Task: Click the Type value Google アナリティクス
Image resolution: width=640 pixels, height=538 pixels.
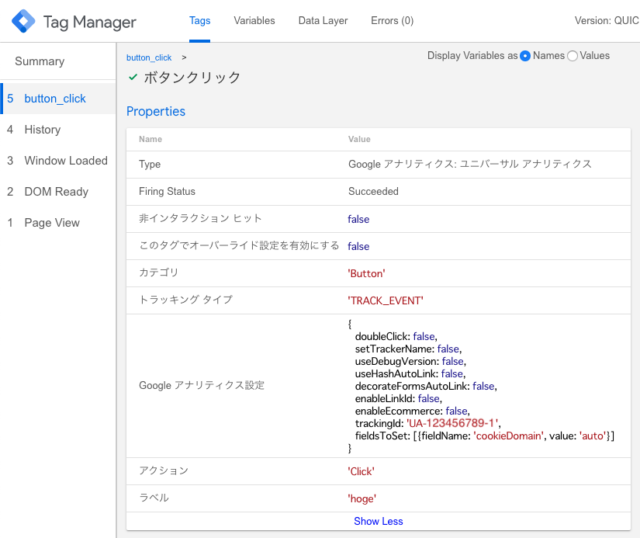Action: click(470, 164)
